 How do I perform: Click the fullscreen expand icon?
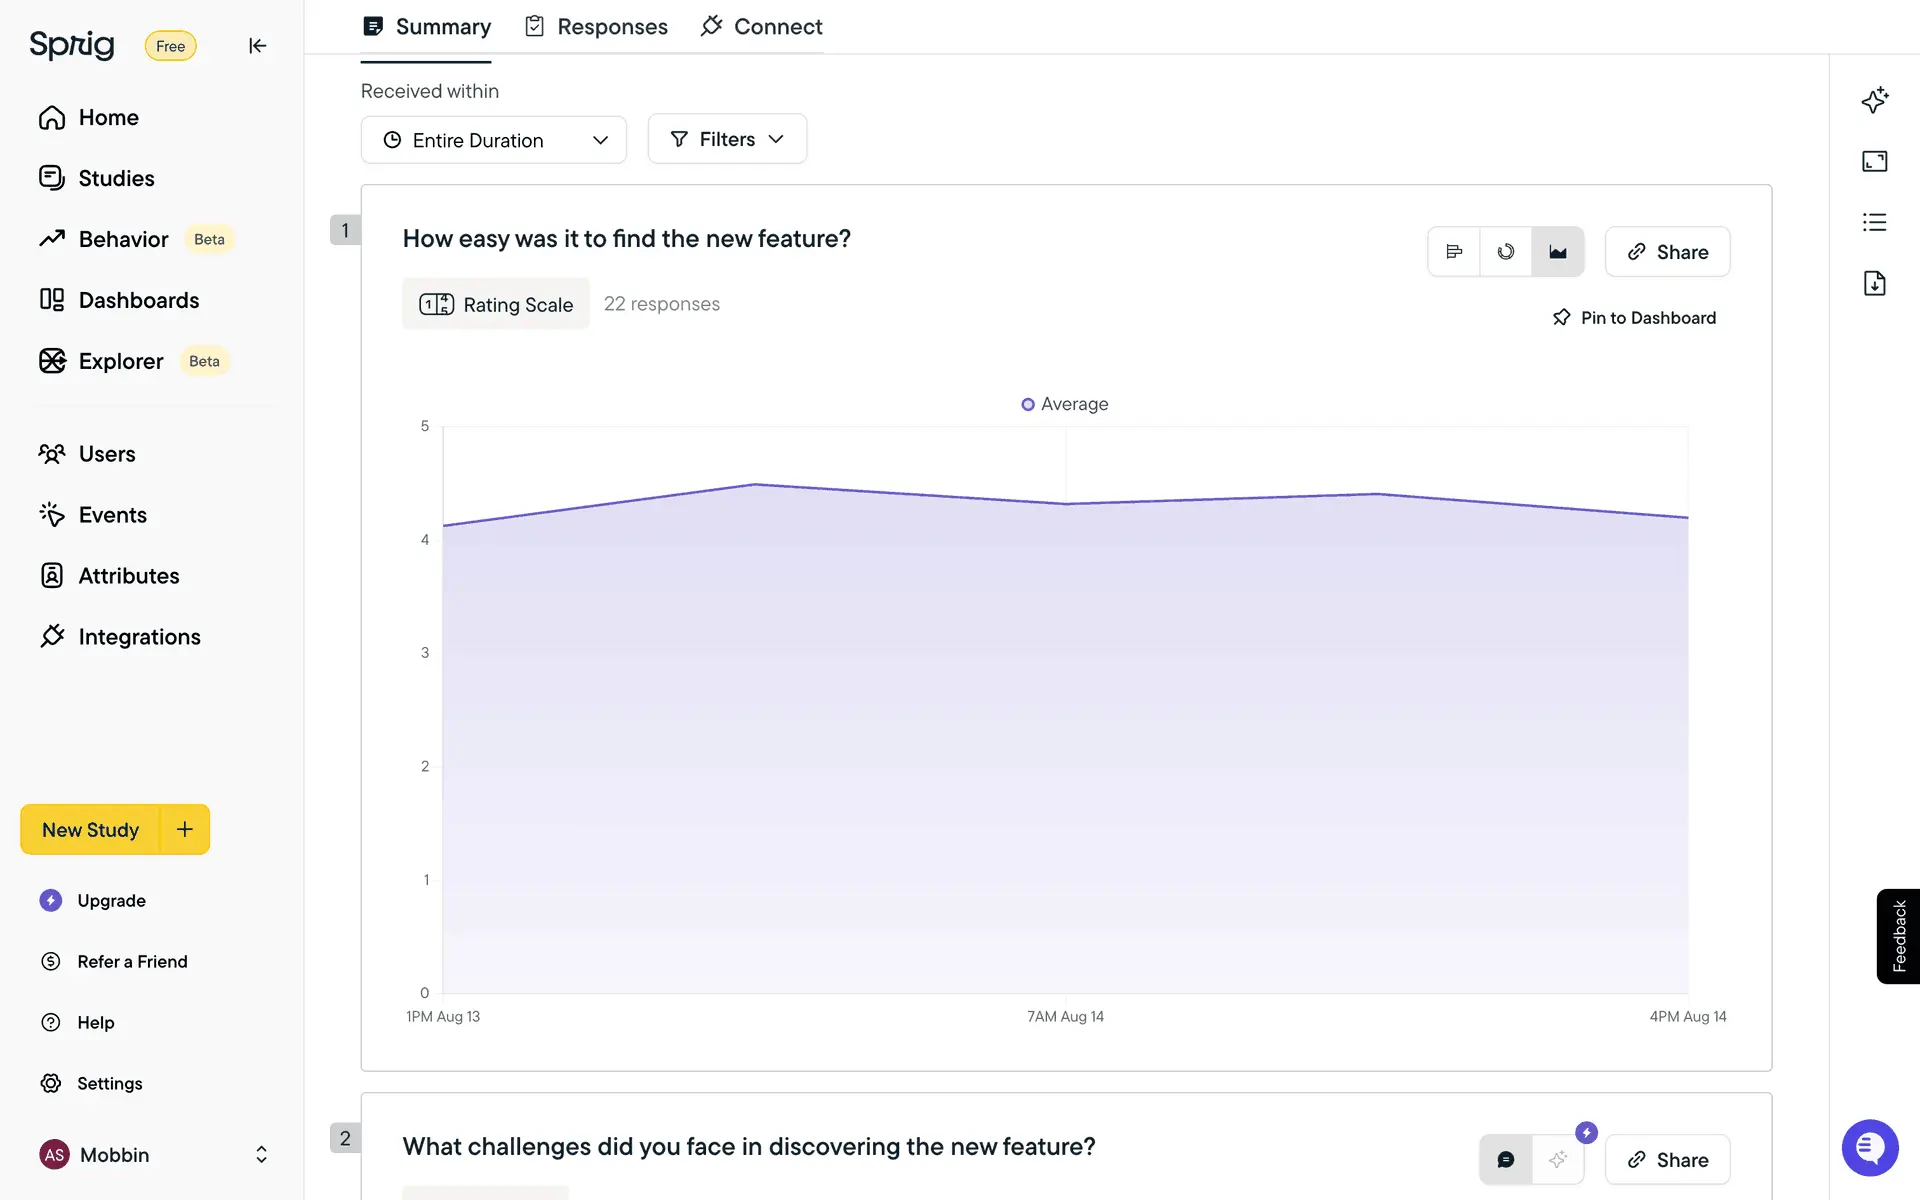(x=1874, y=161)
